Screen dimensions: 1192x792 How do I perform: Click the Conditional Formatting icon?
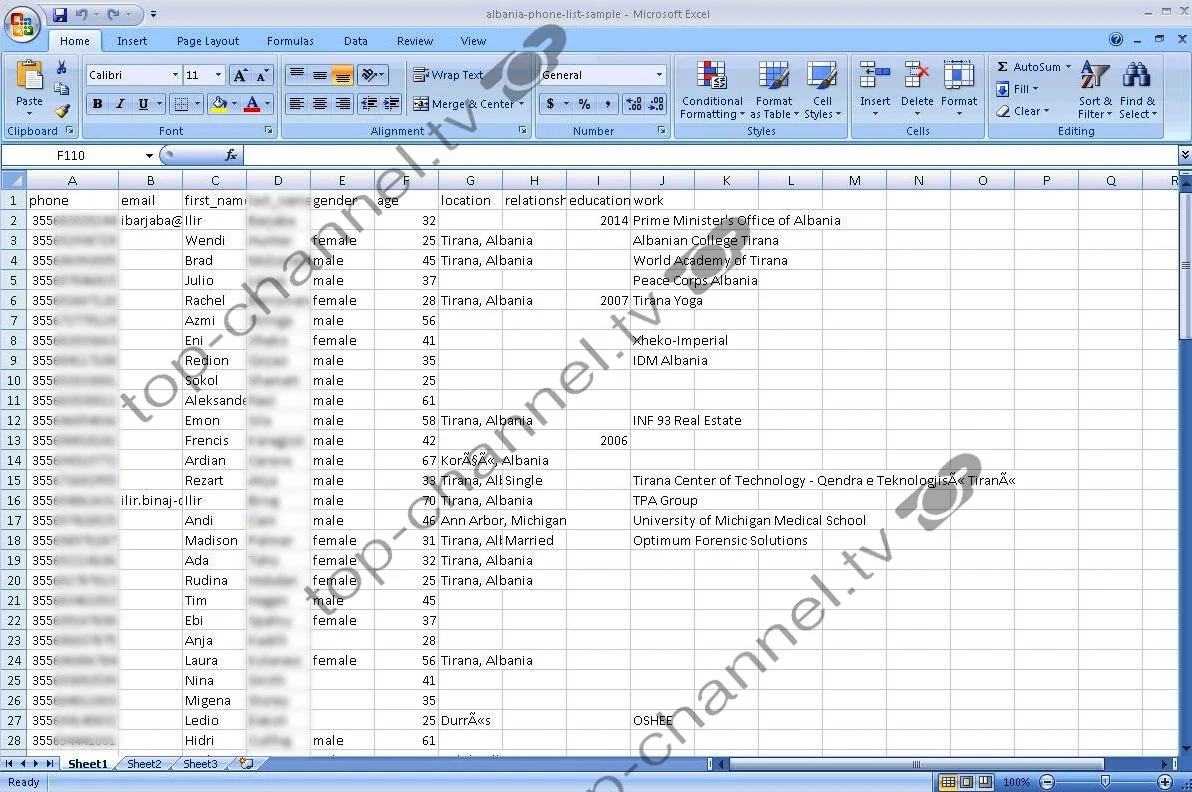point(711,76)
